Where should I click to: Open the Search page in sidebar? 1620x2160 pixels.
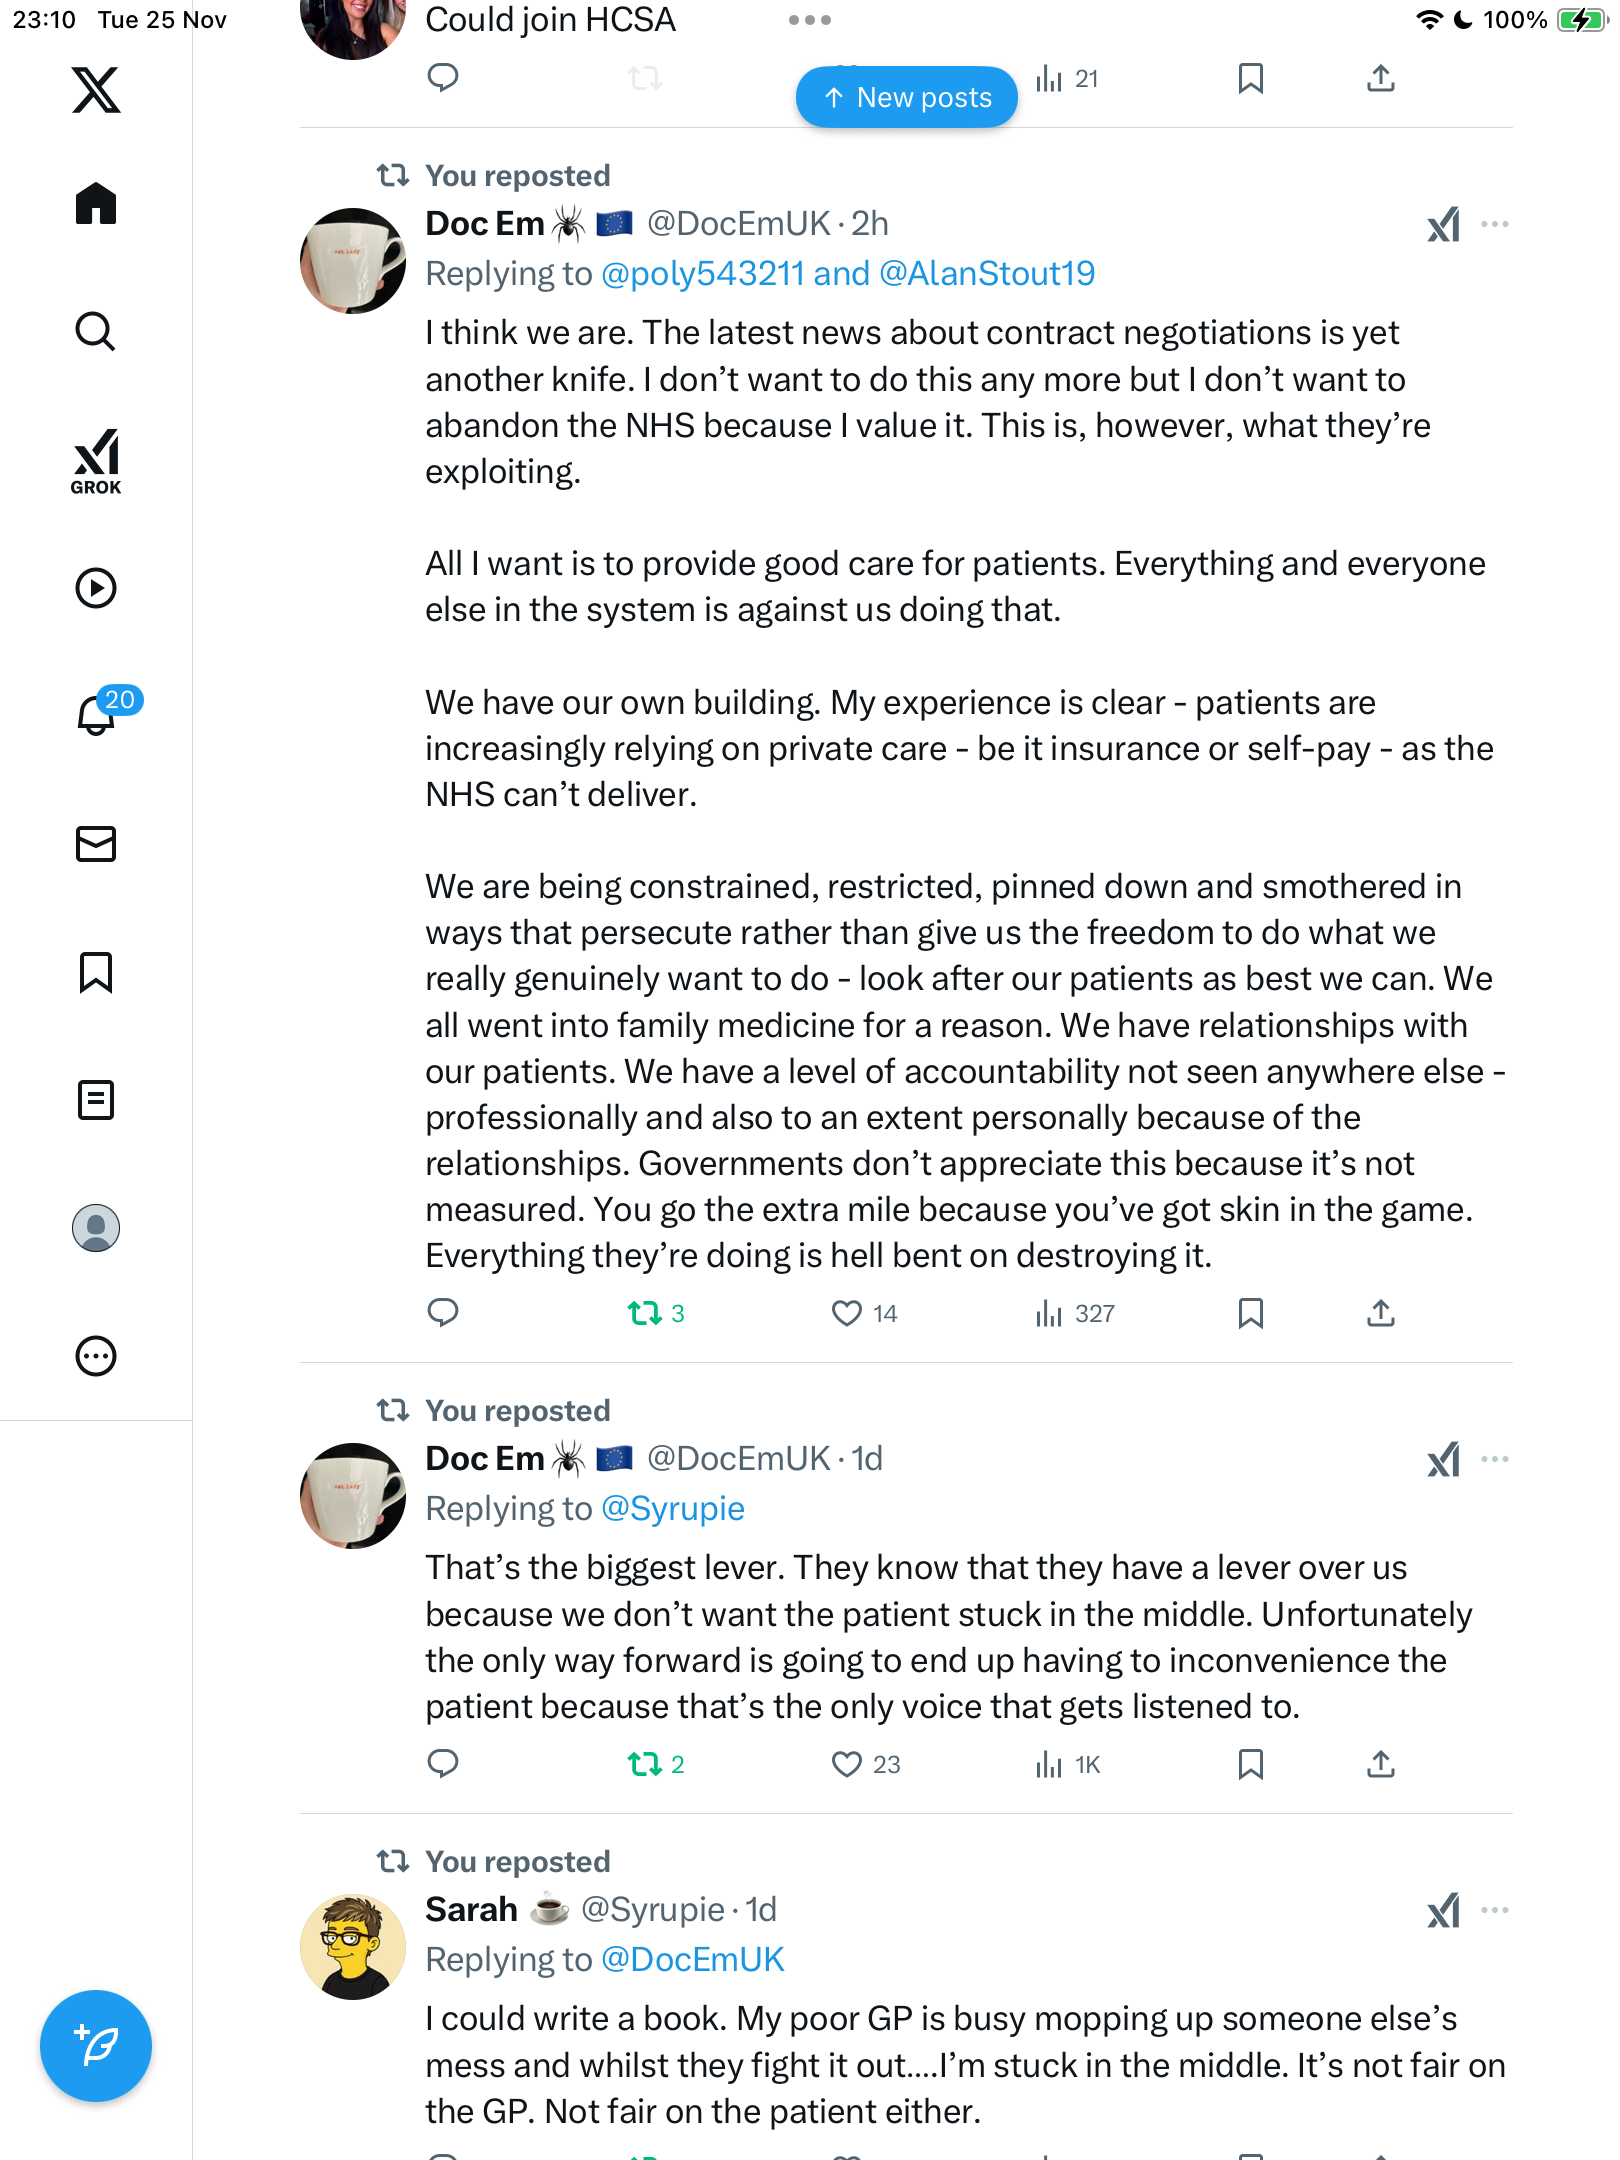[x=96, y=332]
